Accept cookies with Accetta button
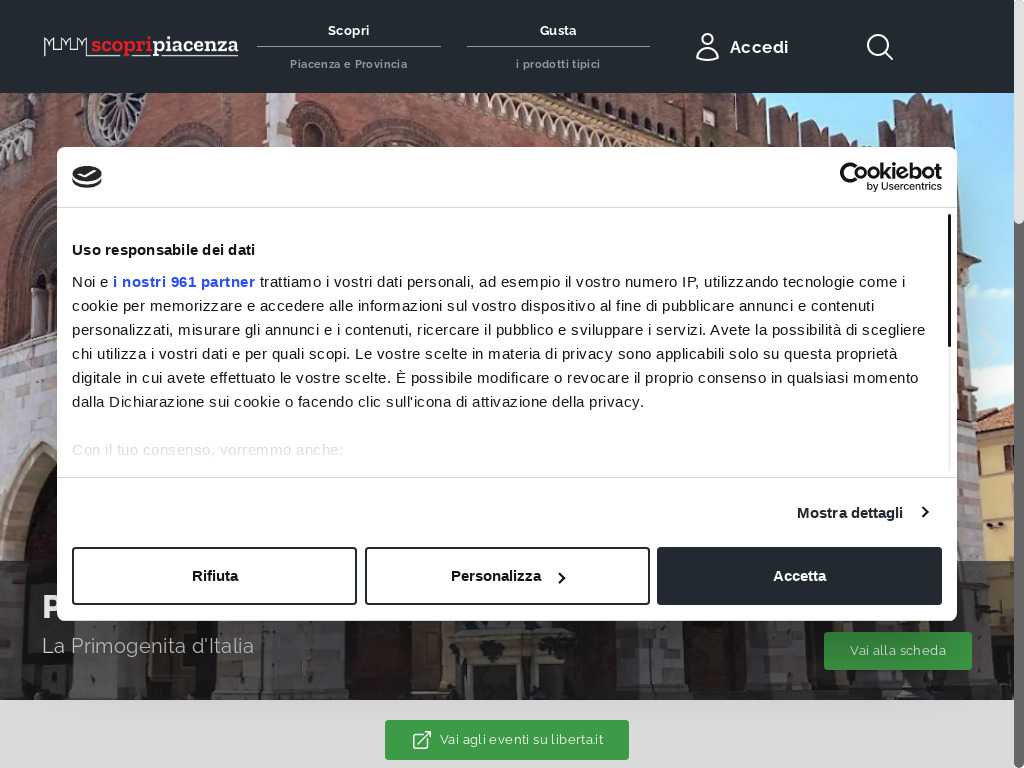This screenshot has height=768, width=1024. tap(799, 576)
